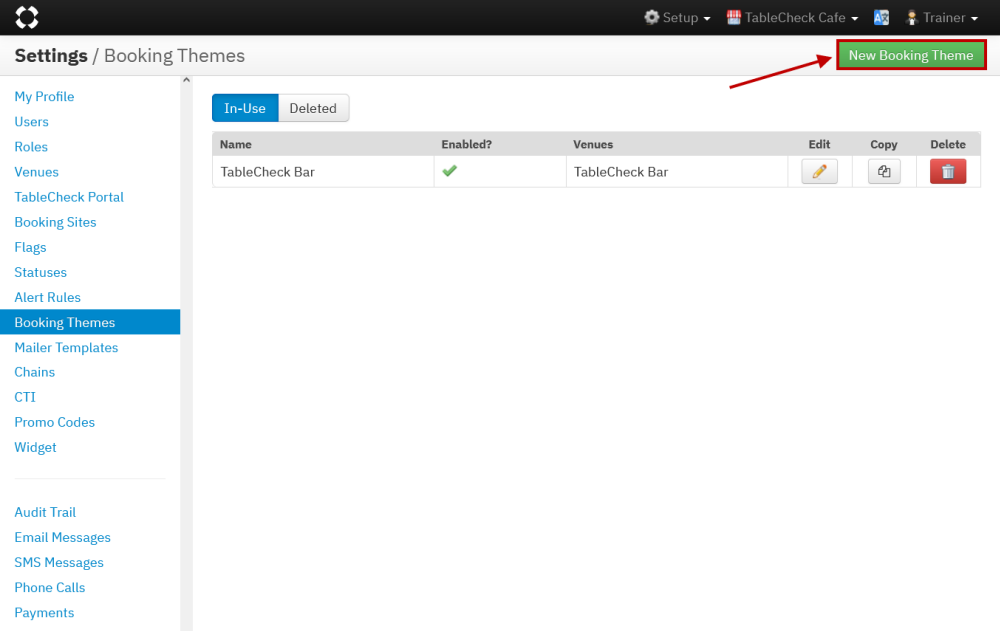Click the New Booking Theme button

pyautogui.click(x=911, y=55)
